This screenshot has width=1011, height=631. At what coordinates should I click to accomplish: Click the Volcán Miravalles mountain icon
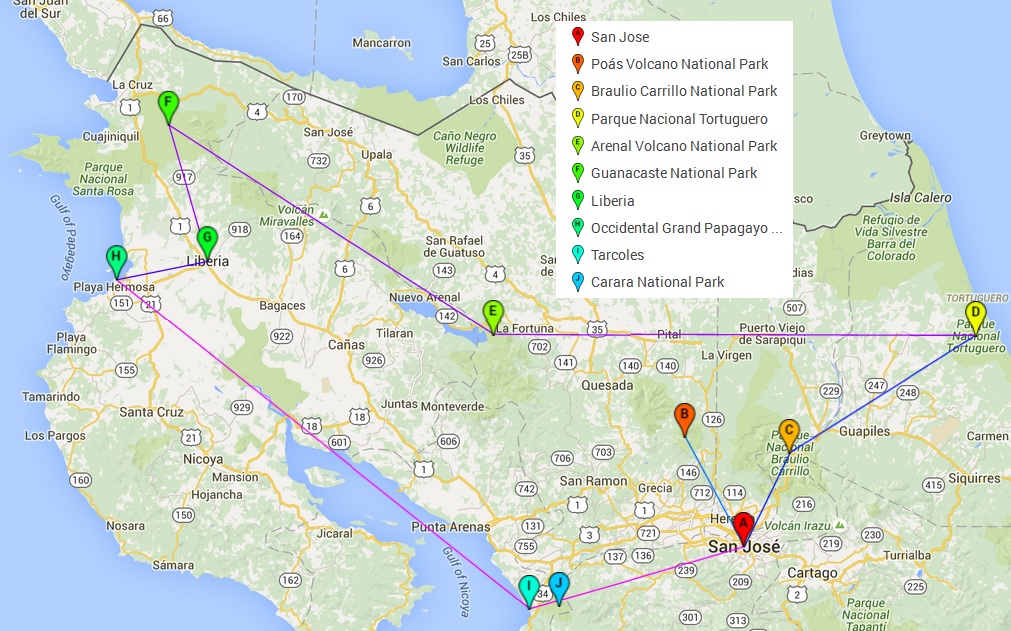324,214
